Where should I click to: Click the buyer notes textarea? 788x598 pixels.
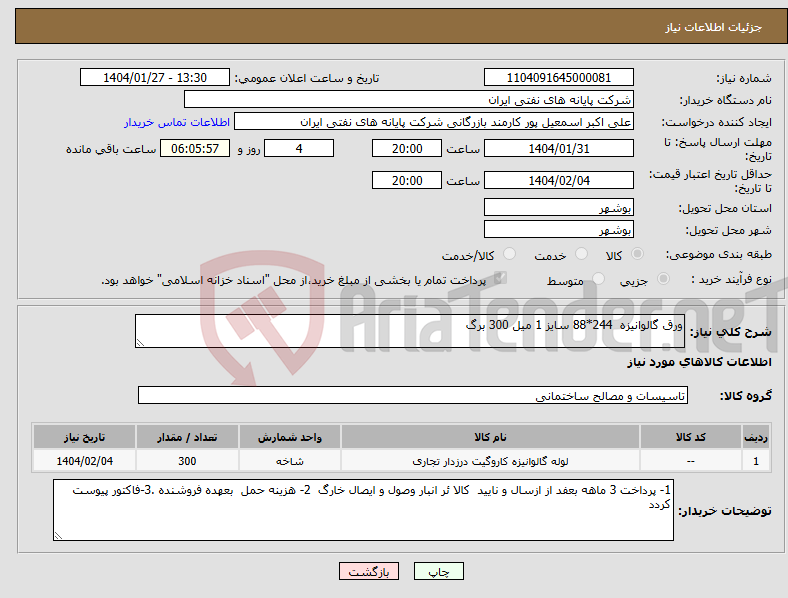point(363,510)
